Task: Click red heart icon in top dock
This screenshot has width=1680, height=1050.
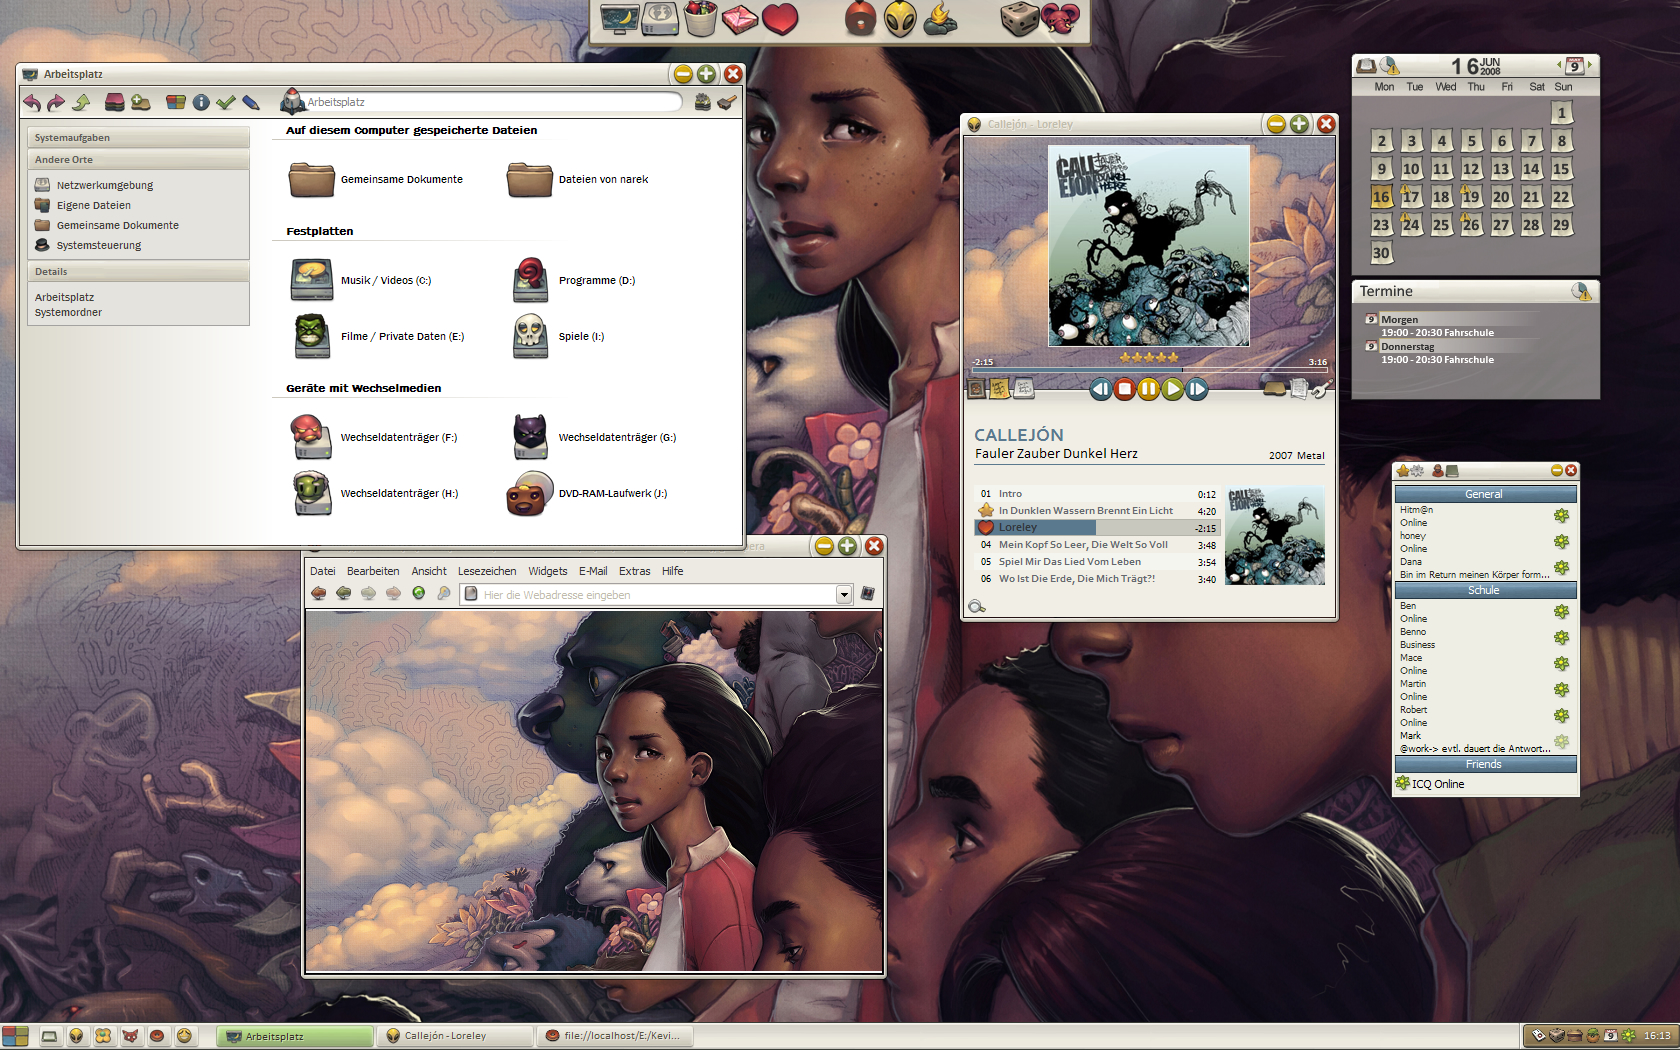Action: point(780,20)
